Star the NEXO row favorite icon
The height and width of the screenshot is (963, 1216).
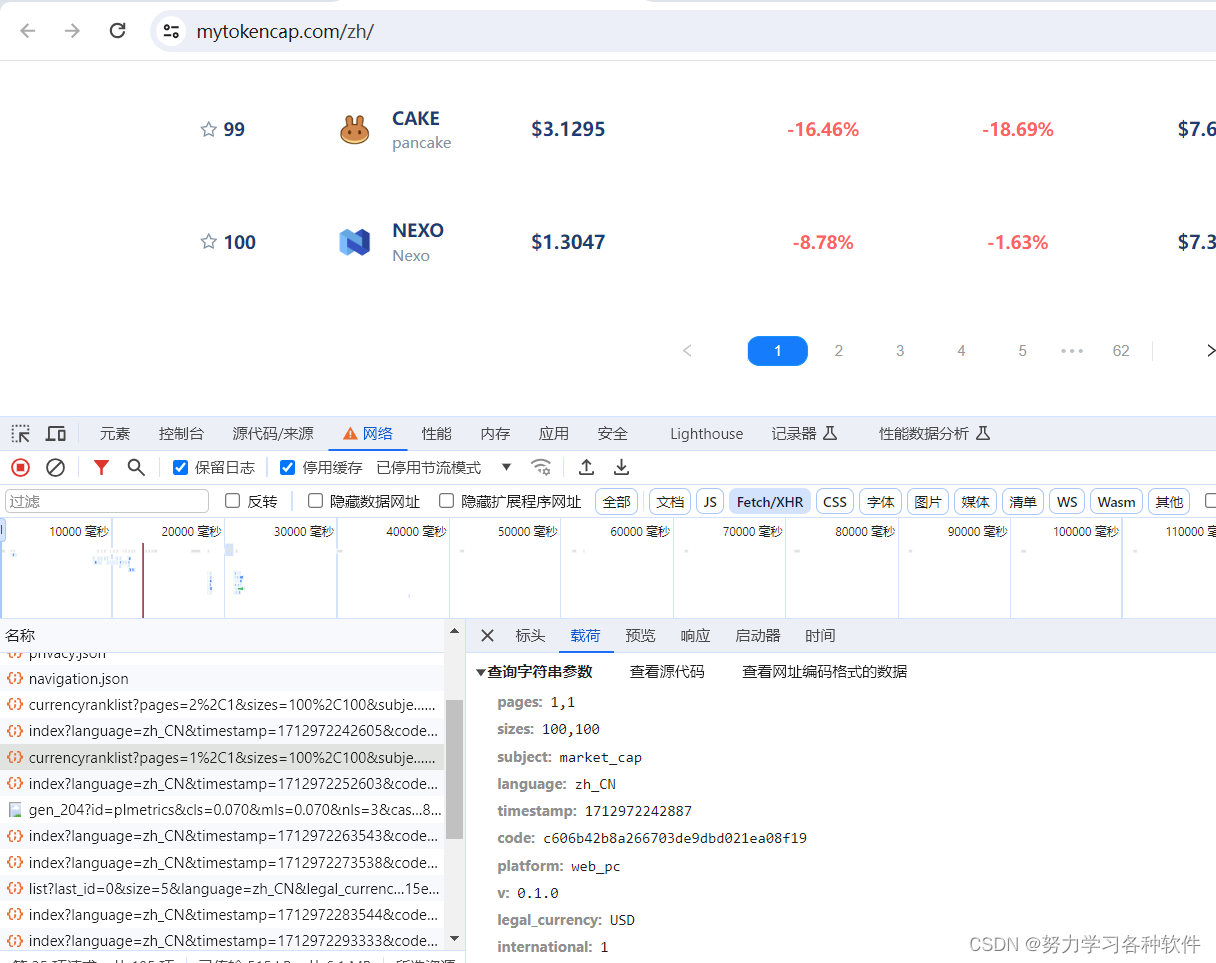pyautogui.click(x=208, y=241)
